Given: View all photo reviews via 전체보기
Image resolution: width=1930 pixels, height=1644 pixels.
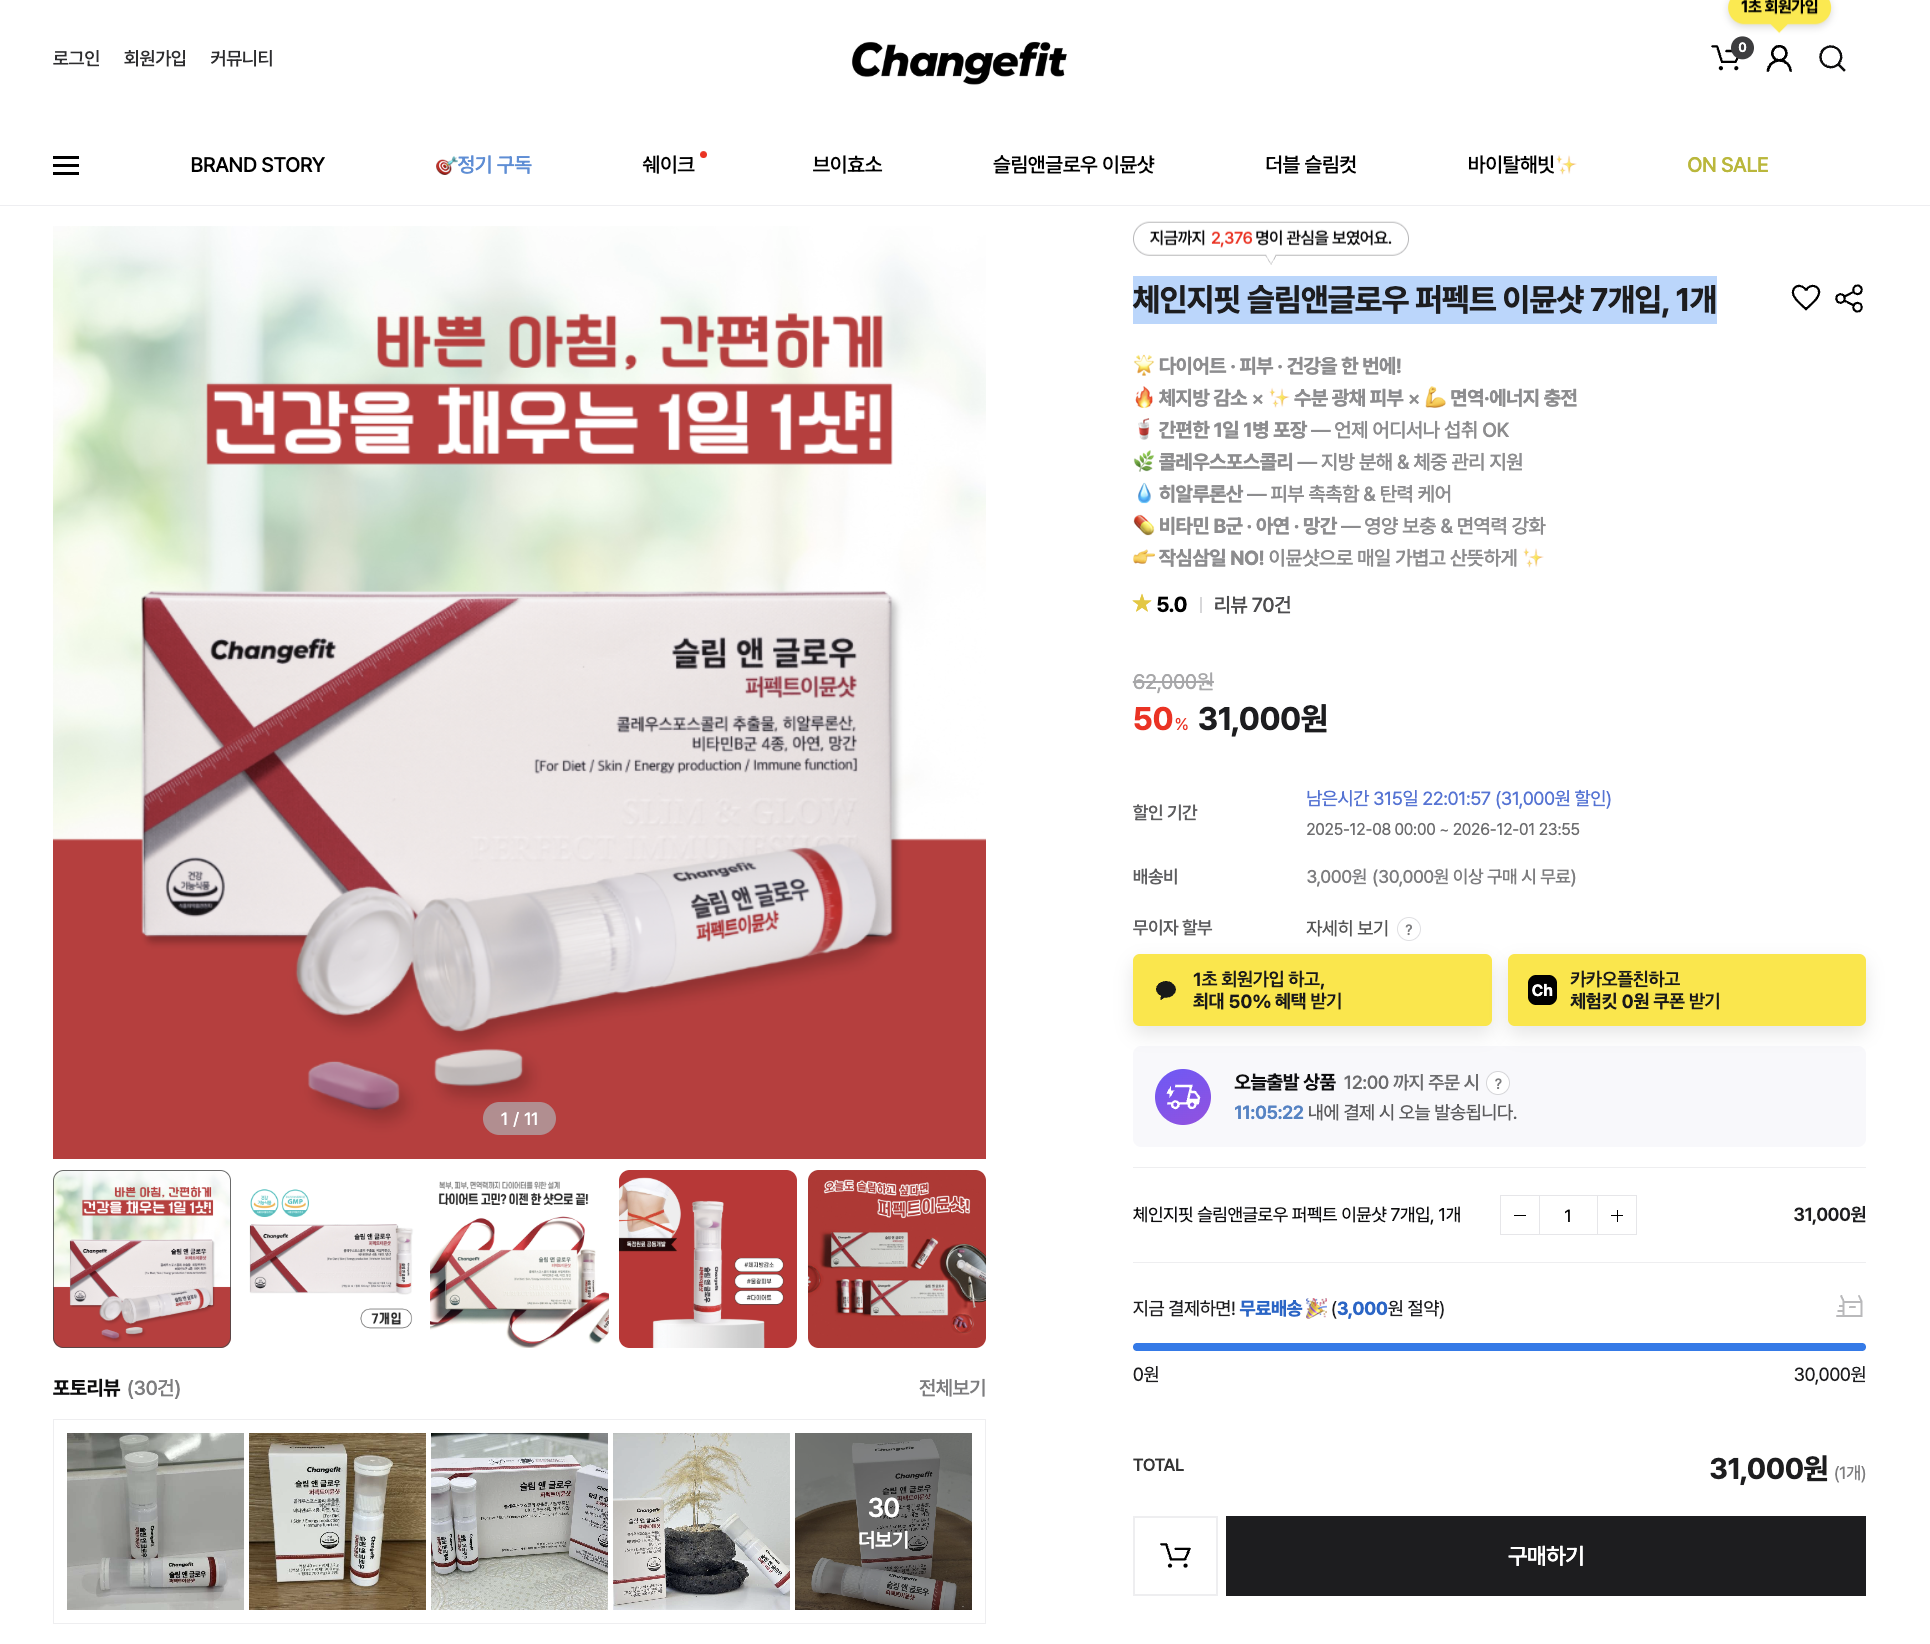Looking at the screenshot, I should 952,1387.
